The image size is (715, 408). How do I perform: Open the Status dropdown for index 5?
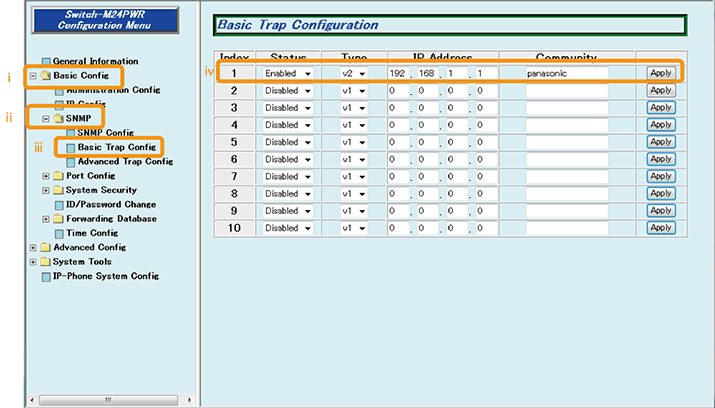click(288, 142)
